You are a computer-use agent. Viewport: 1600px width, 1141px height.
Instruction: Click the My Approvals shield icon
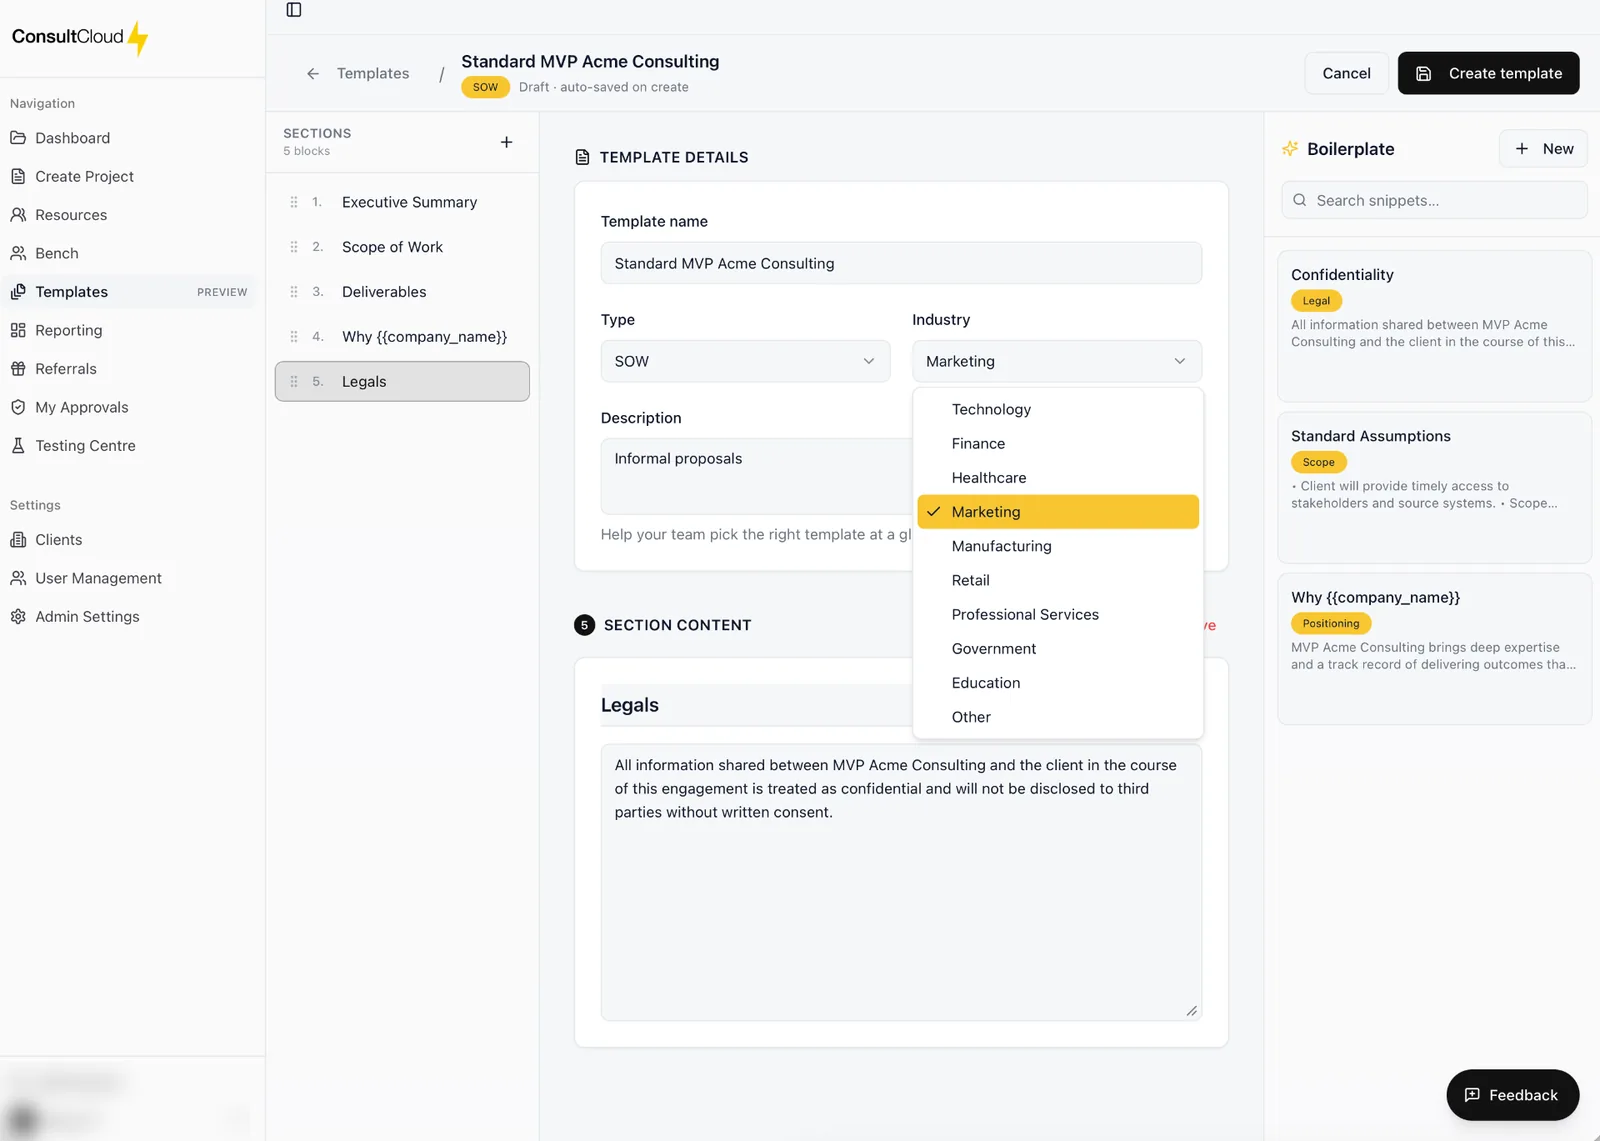tap(18, 407)
